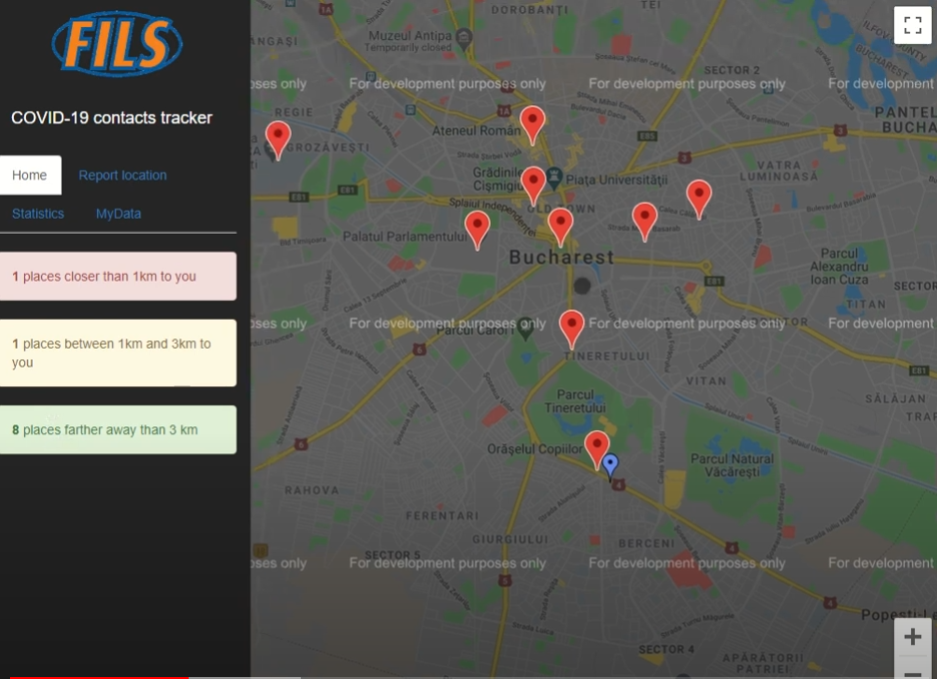
Task: Select the blue current-location marker
Action: [610, 464]
